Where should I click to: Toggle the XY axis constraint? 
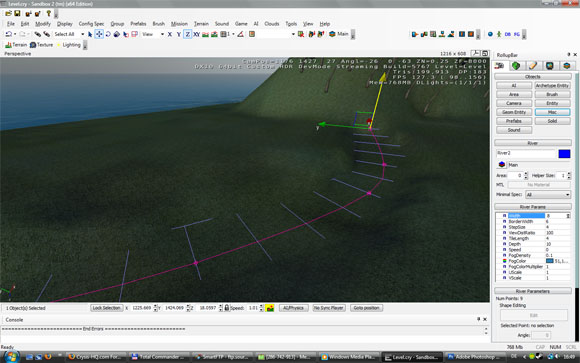196,34
